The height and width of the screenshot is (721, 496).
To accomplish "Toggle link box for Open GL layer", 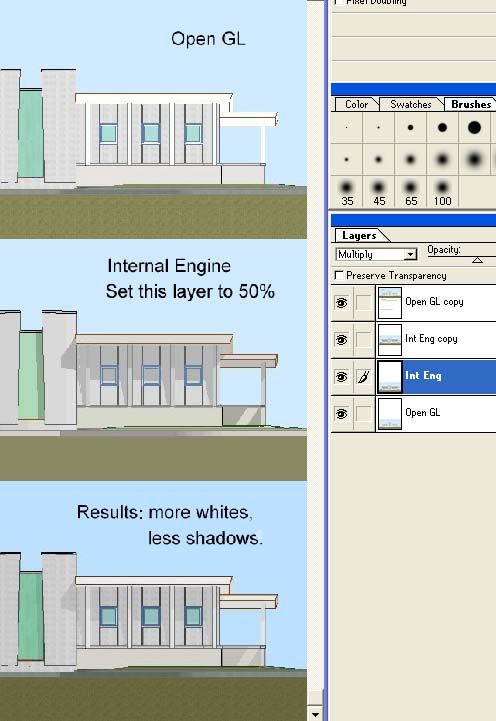I will point(364,414).
